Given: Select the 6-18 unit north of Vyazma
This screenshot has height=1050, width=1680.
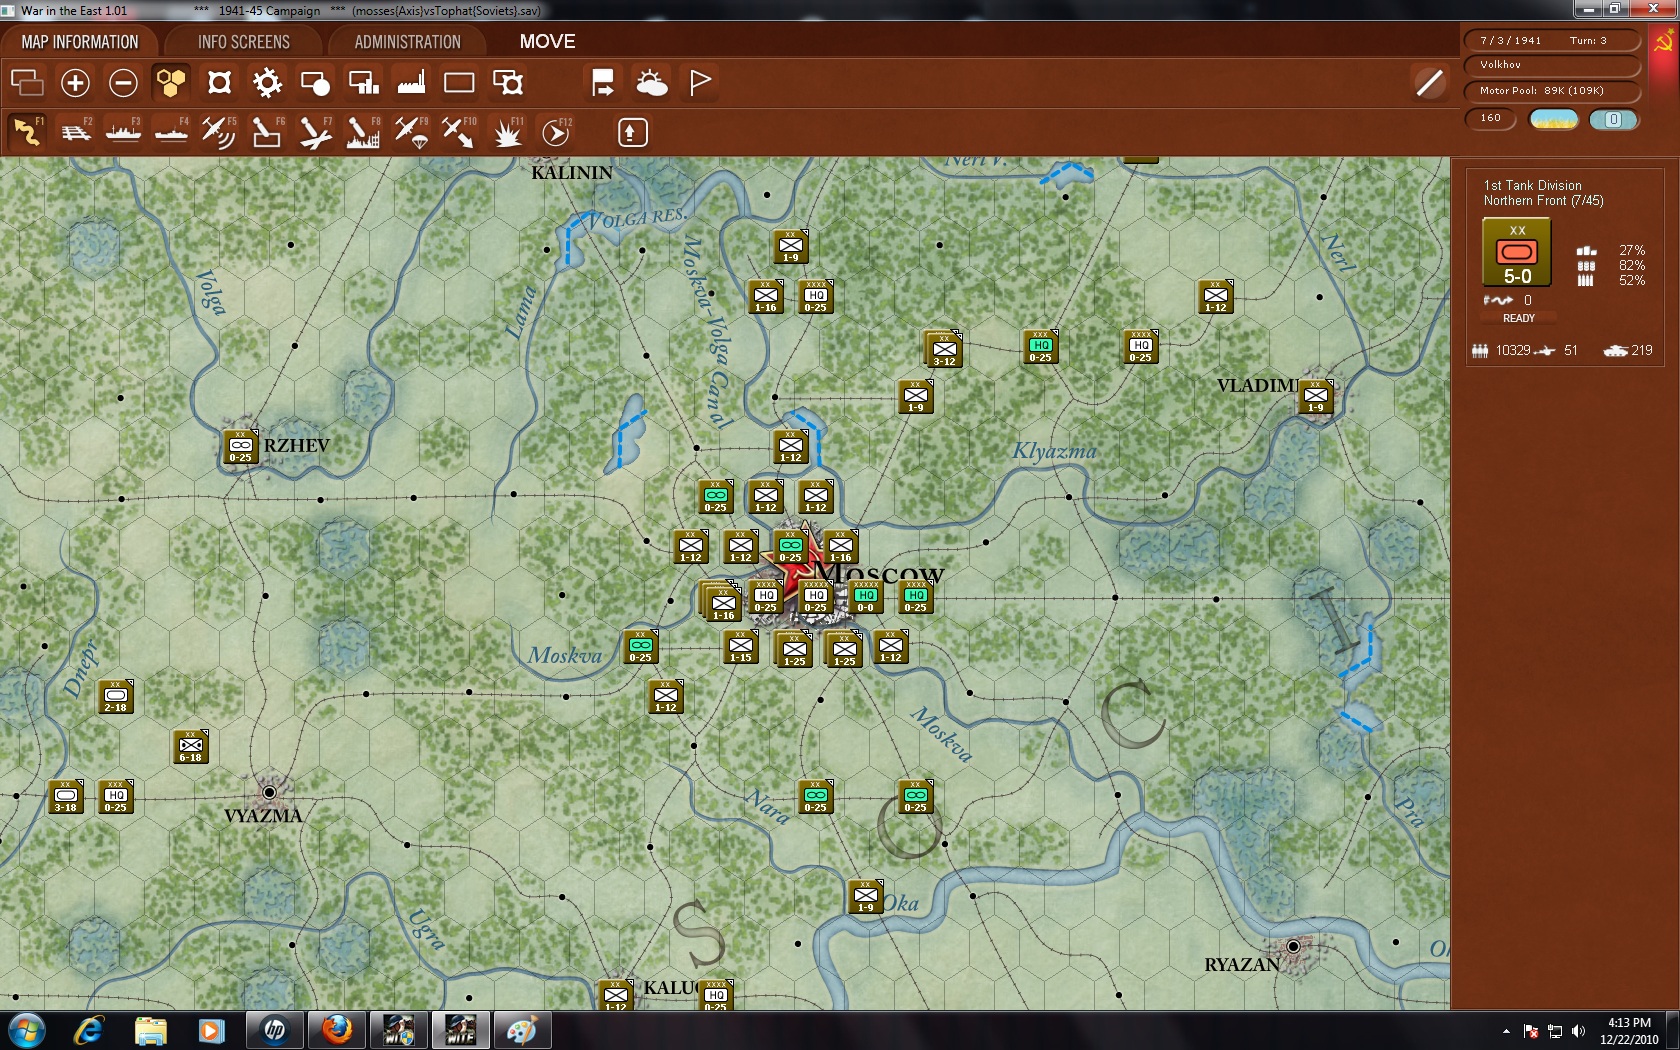Looking at the screenshot, I should pyautogui.click(x=190, y=747).
